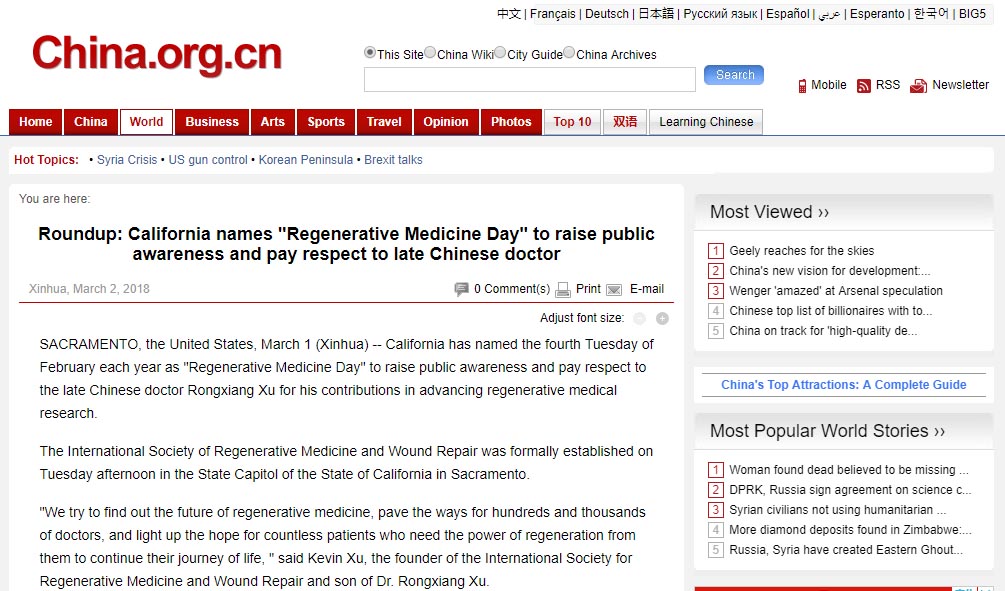1005x591 pixels.
Task: Click the Newsletter envelope icon
Action: (918, 86)
